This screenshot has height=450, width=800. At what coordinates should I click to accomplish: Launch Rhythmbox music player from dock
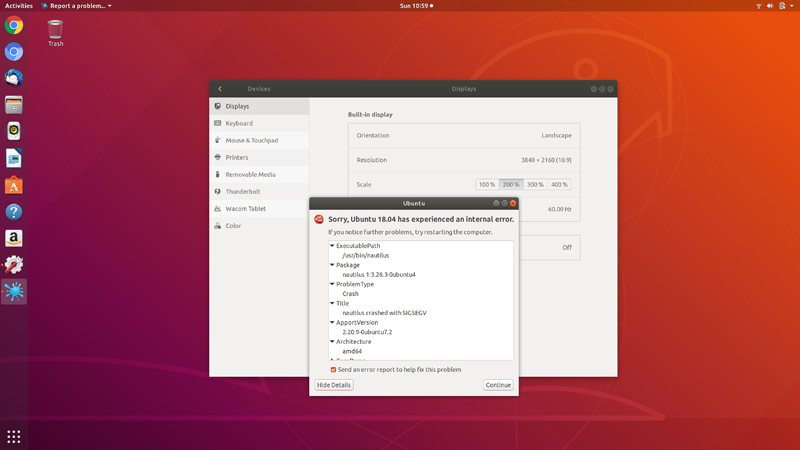pos(14,131)
